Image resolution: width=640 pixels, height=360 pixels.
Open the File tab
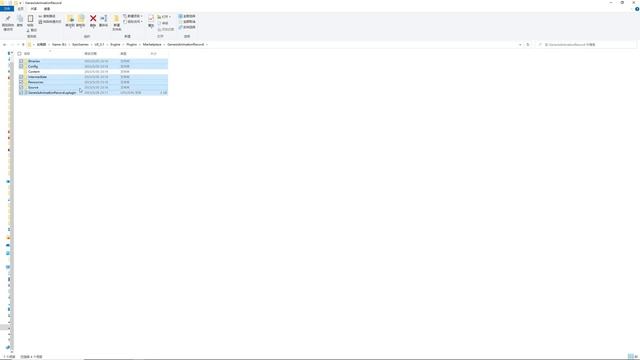pyautogui.click(x=7, y=9)
